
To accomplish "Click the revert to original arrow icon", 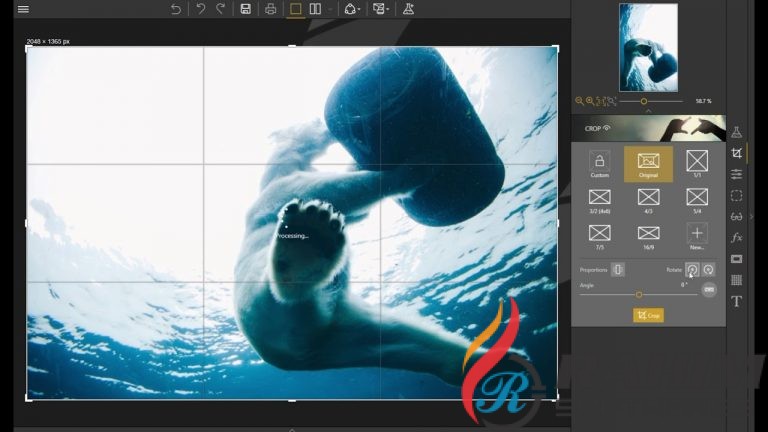I will tap(175, 9).
